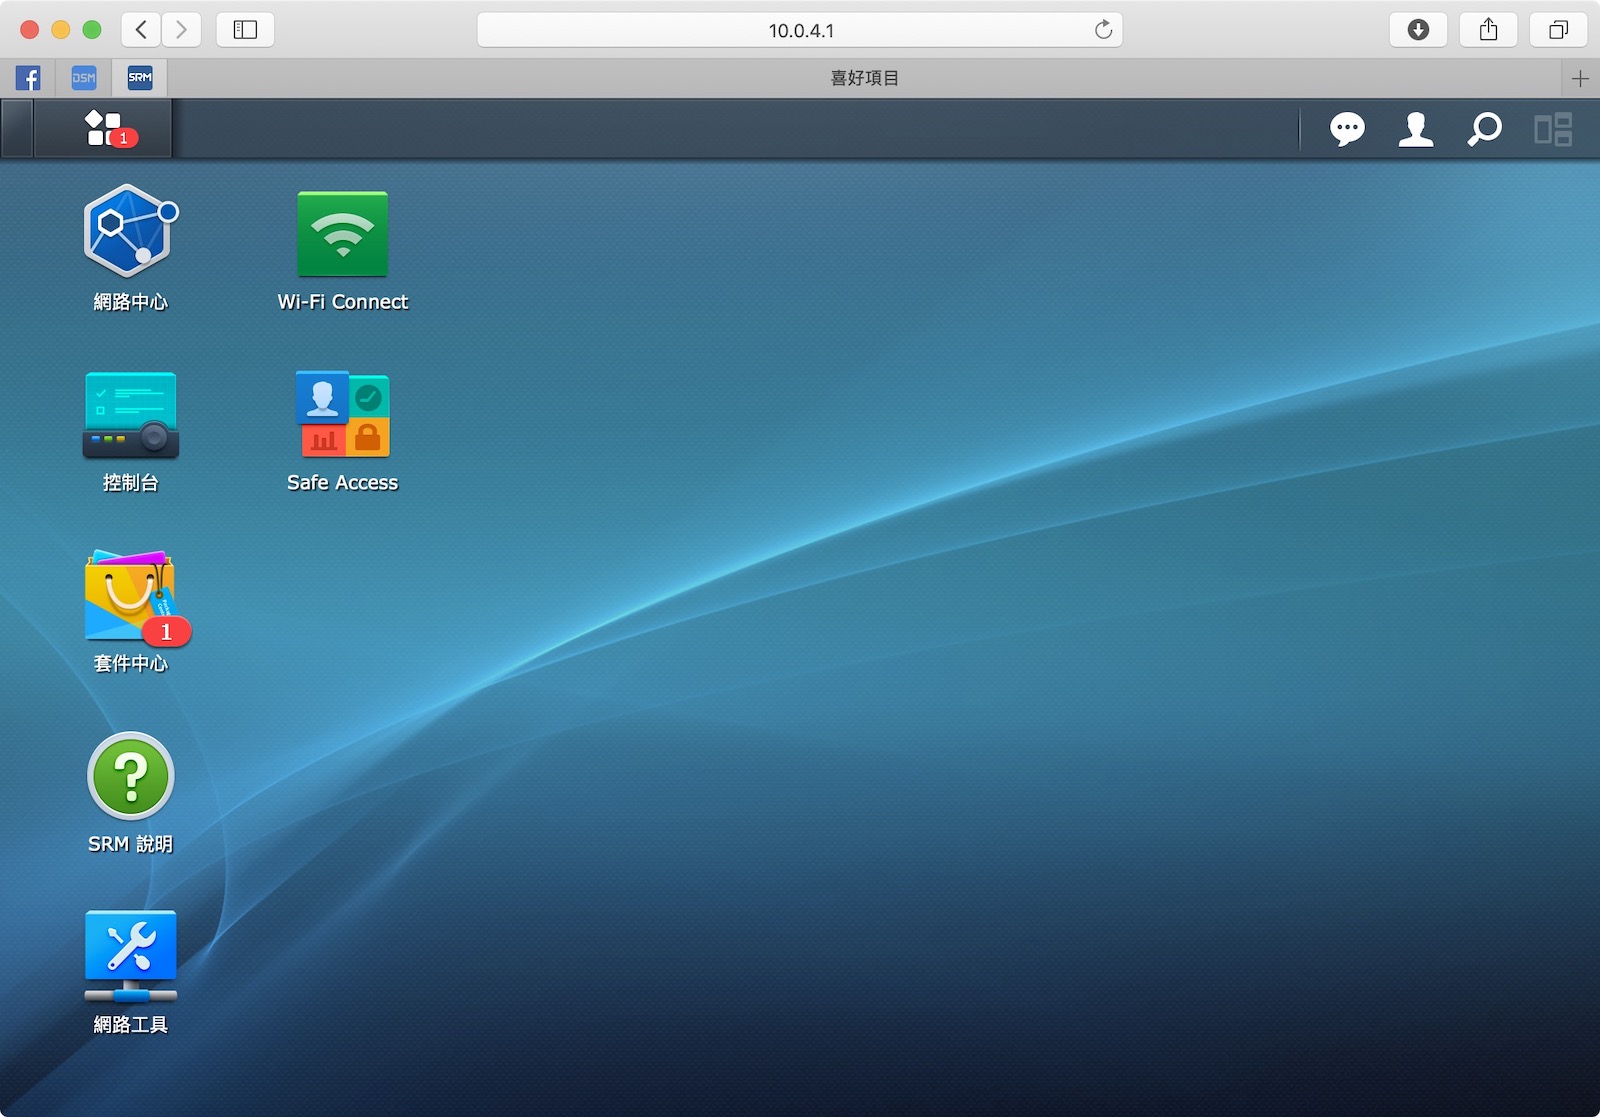1600x1117 pixels.
Task: Toggle the widgets panel icon
Action: 1553,129
